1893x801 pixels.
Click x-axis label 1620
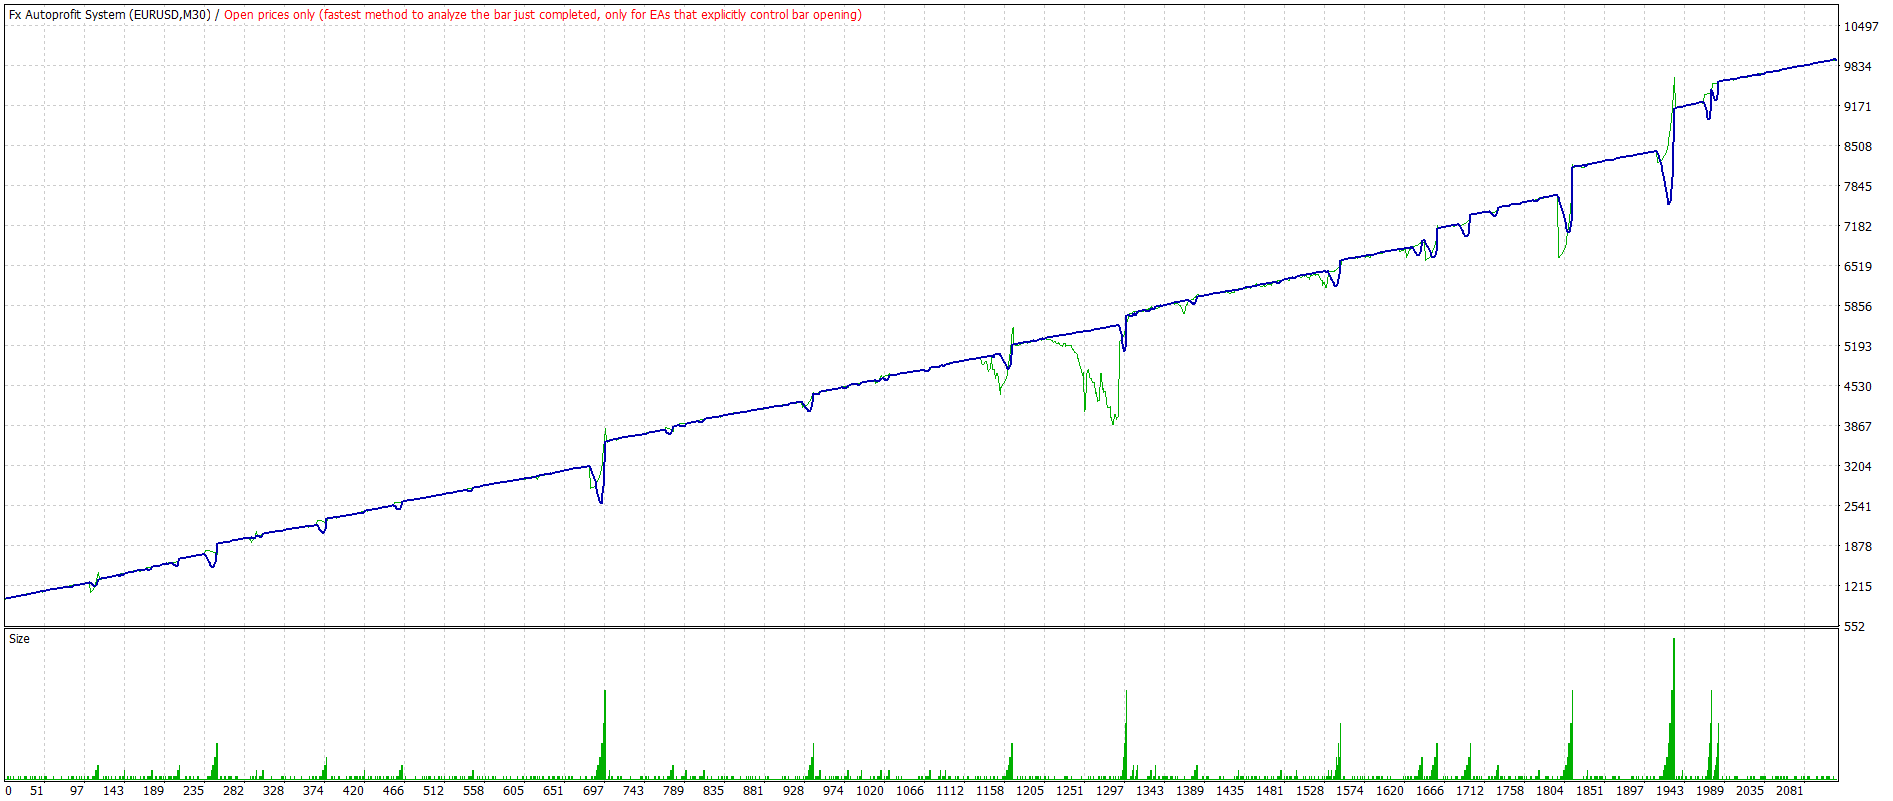coord(1390,791)
